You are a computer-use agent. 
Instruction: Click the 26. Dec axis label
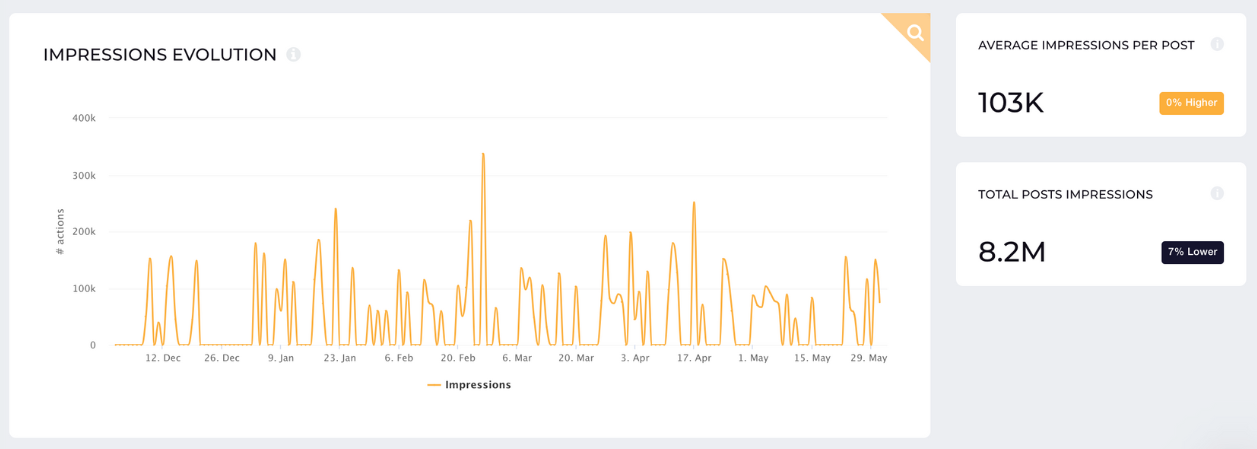(x=222, y=358)
